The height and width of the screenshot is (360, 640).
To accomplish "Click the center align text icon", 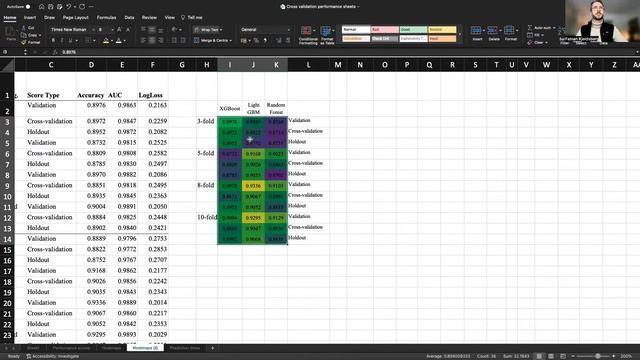I will [x=152, y=40].
